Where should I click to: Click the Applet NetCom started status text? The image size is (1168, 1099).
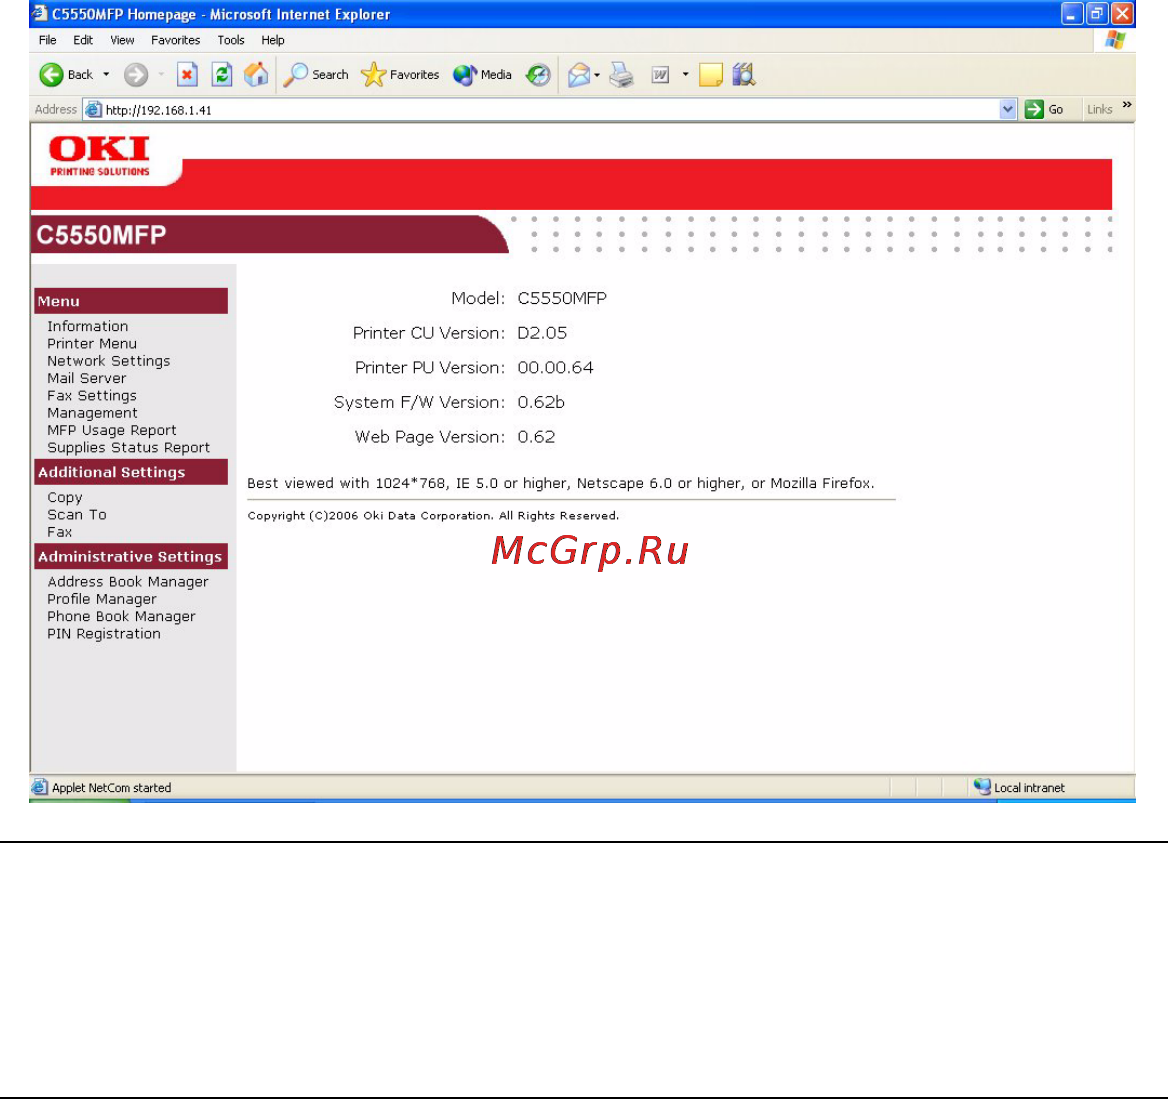[112, 788]
